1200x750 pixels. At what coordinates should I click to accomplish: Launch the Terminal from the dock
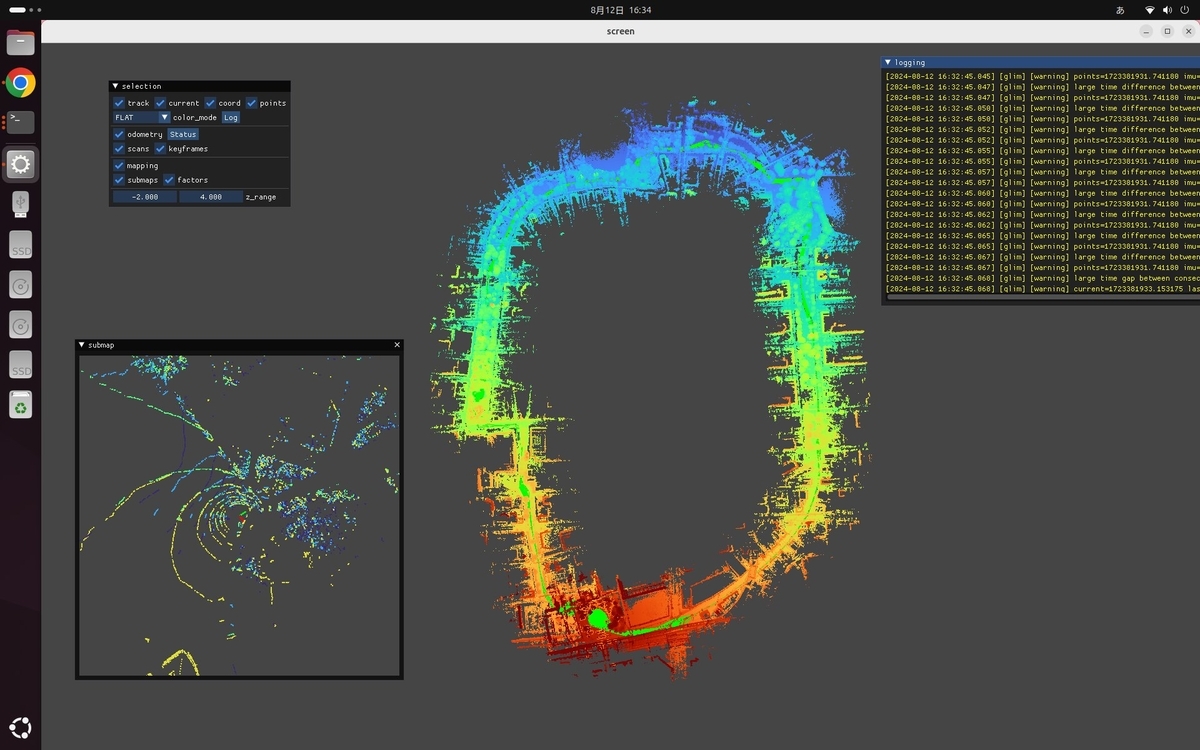[20, 122]
